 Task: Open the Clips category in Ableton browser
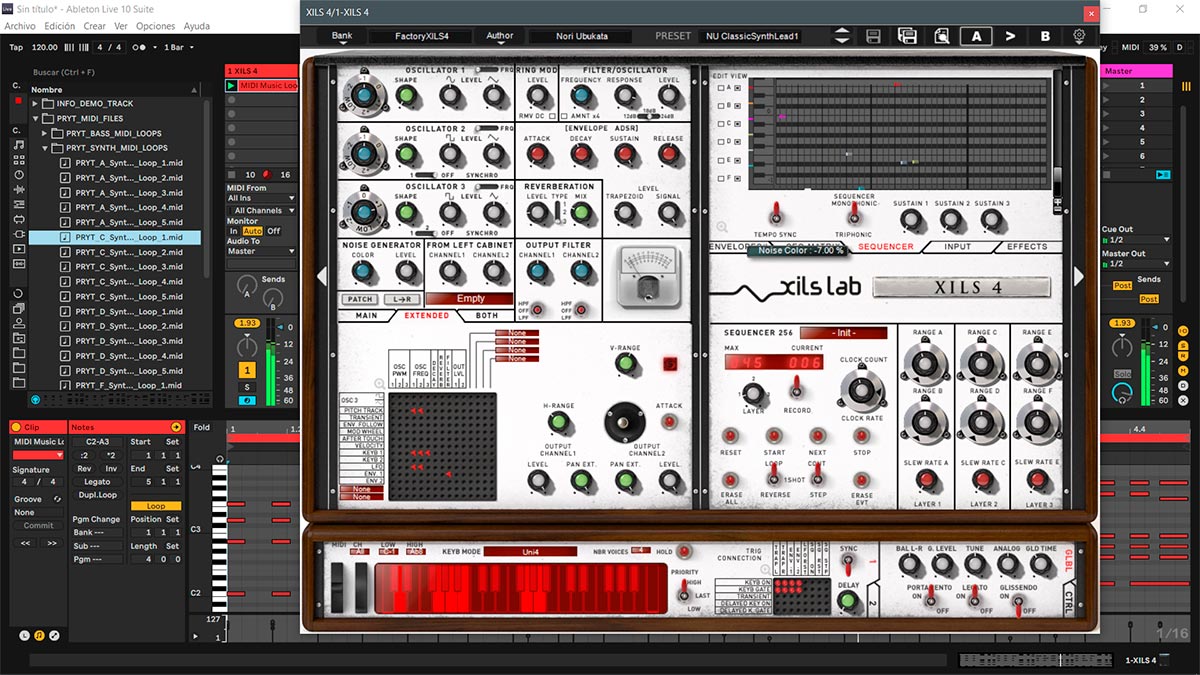(x=18, y=248)
